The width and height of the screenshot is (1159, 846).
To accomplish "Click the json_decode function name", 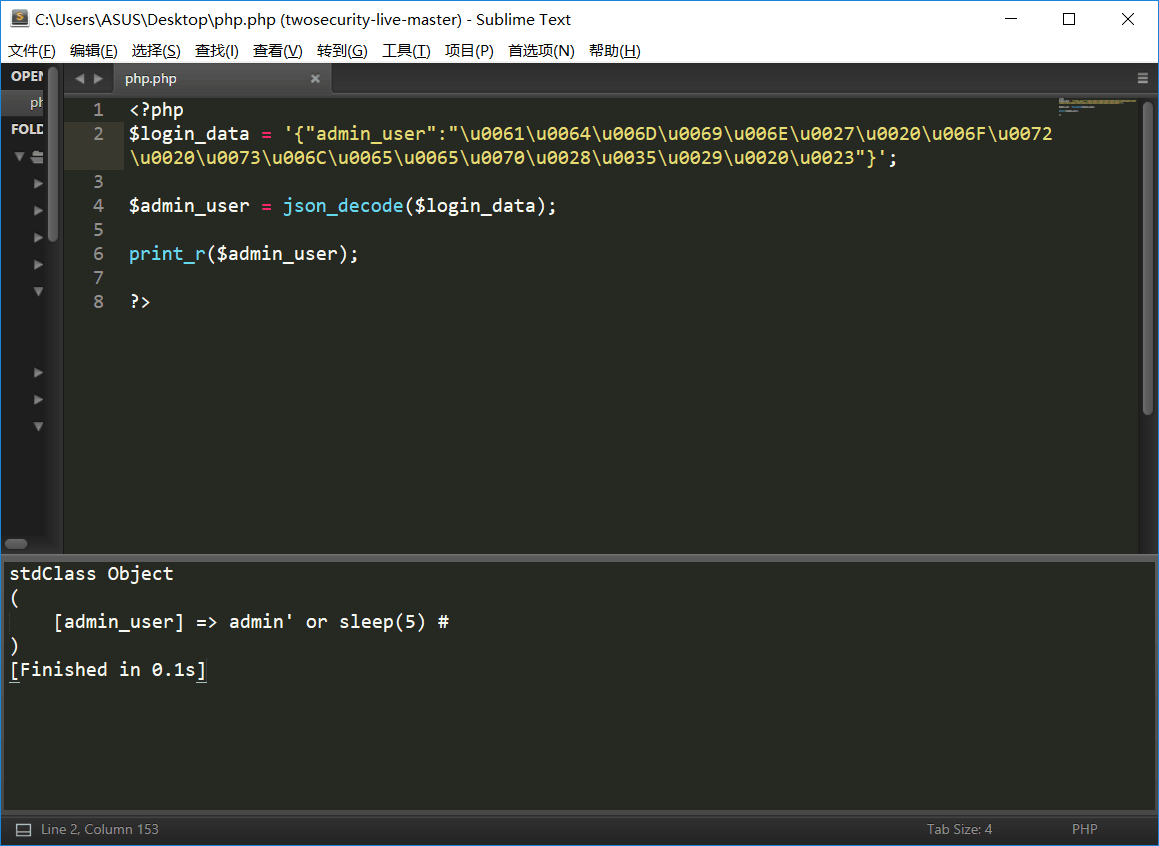I will pyautogui.click(x=343, y=206).
